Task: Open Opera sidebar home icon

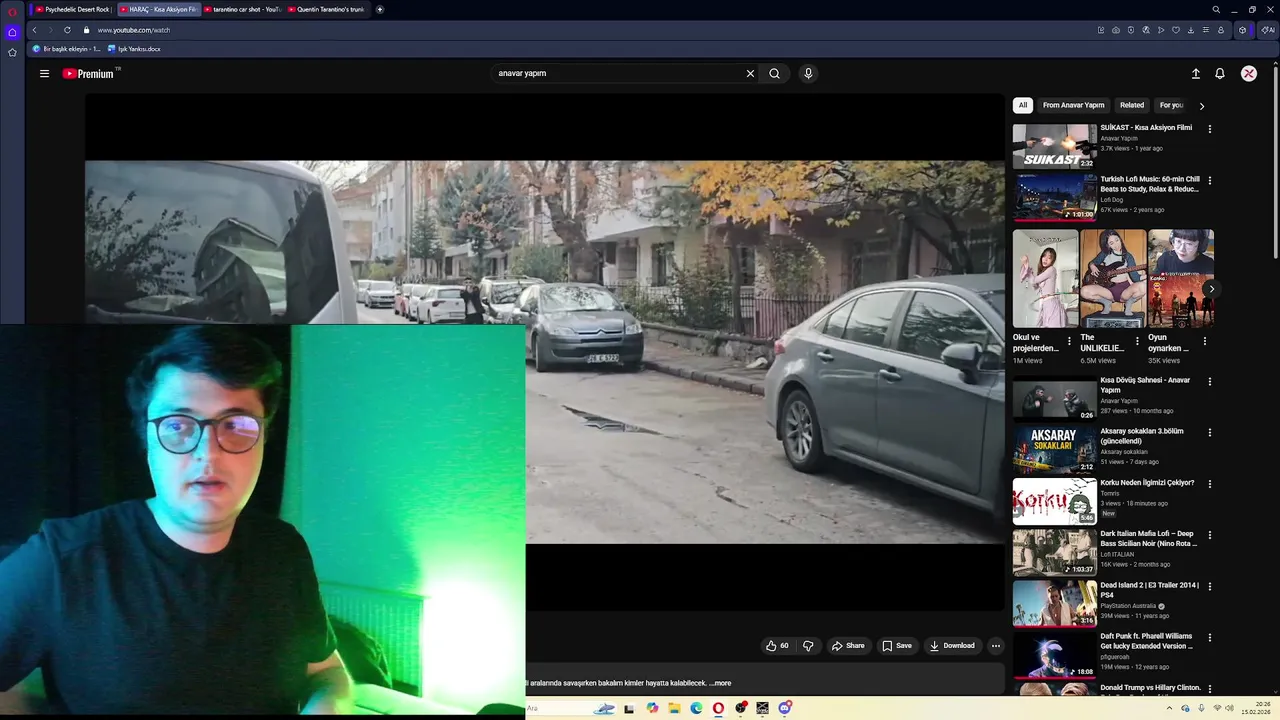Action: coord(12,32)
